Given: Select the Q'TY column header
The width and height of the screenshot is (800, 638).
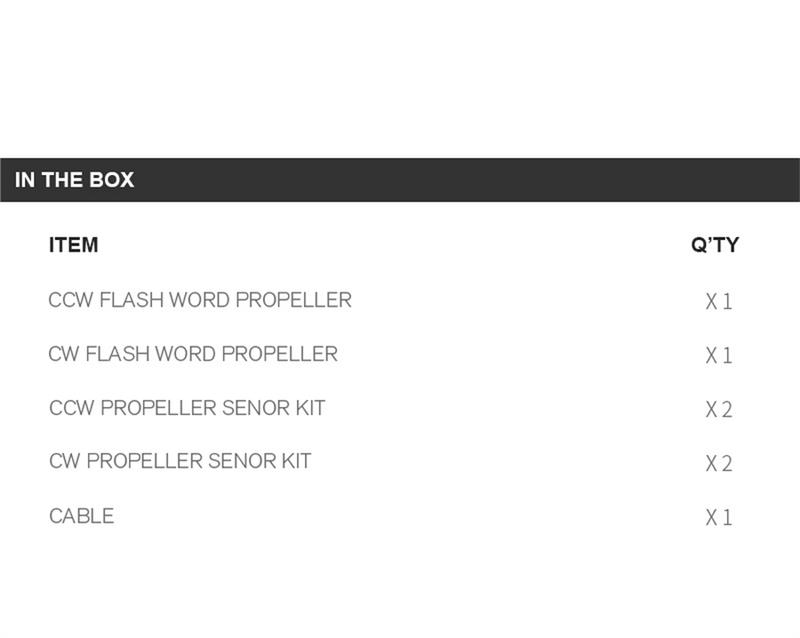Looking at the screenshot, I should 715,245.
